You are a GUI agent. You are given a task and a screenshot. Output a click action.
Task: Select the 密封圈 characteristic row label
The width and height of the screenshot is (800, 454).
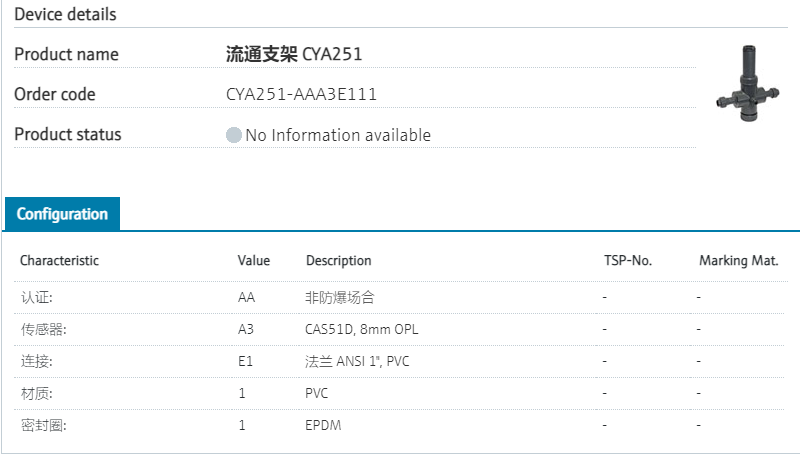point(44,425)
